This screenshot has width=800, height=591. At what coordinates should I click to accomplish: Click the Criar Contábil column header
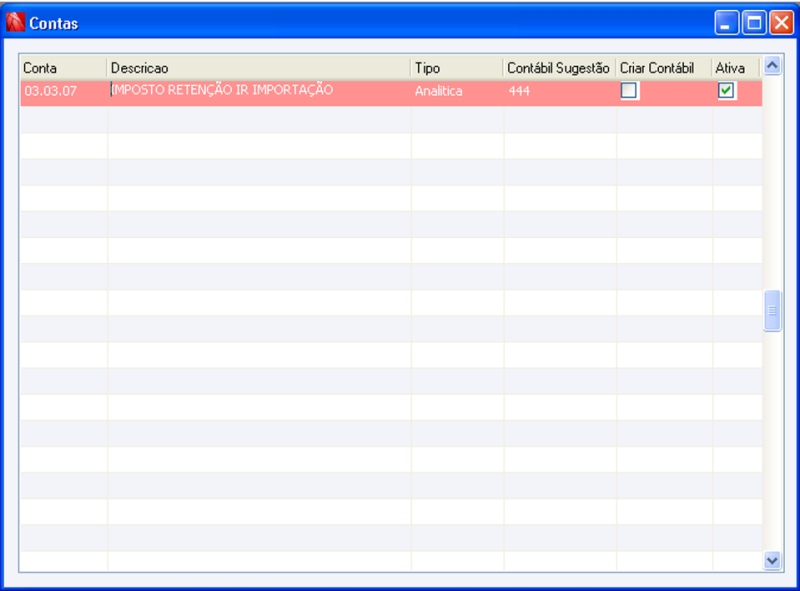point(660,68)
